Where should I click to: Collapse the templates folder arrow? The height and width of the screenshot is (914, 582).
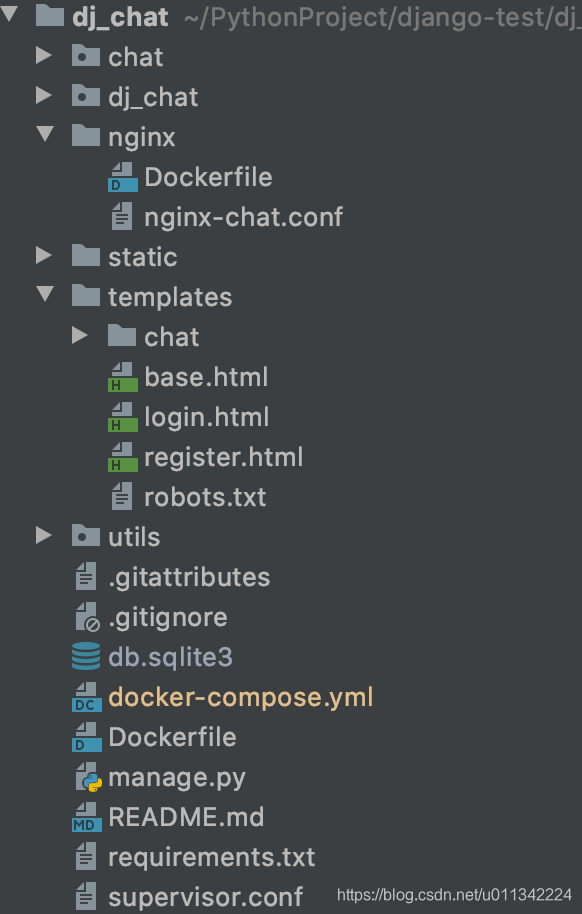(45, 294)
